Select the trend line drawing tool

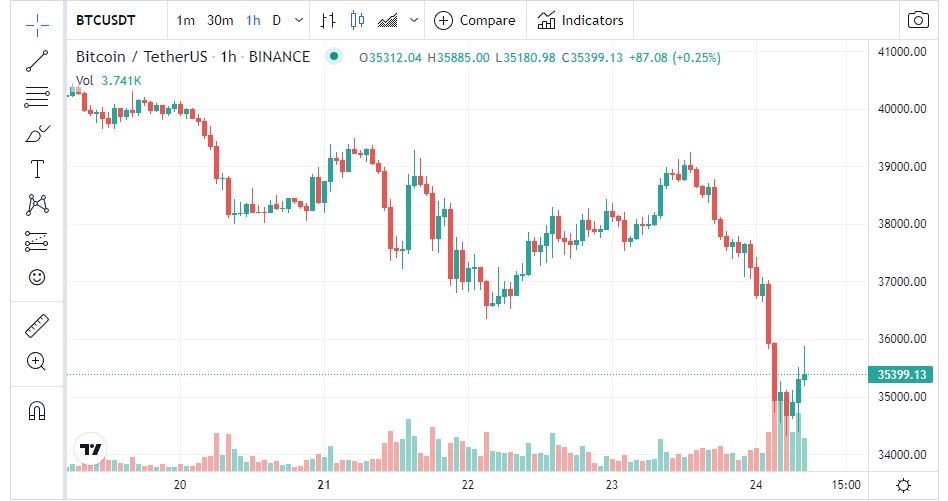click(37, 60)
